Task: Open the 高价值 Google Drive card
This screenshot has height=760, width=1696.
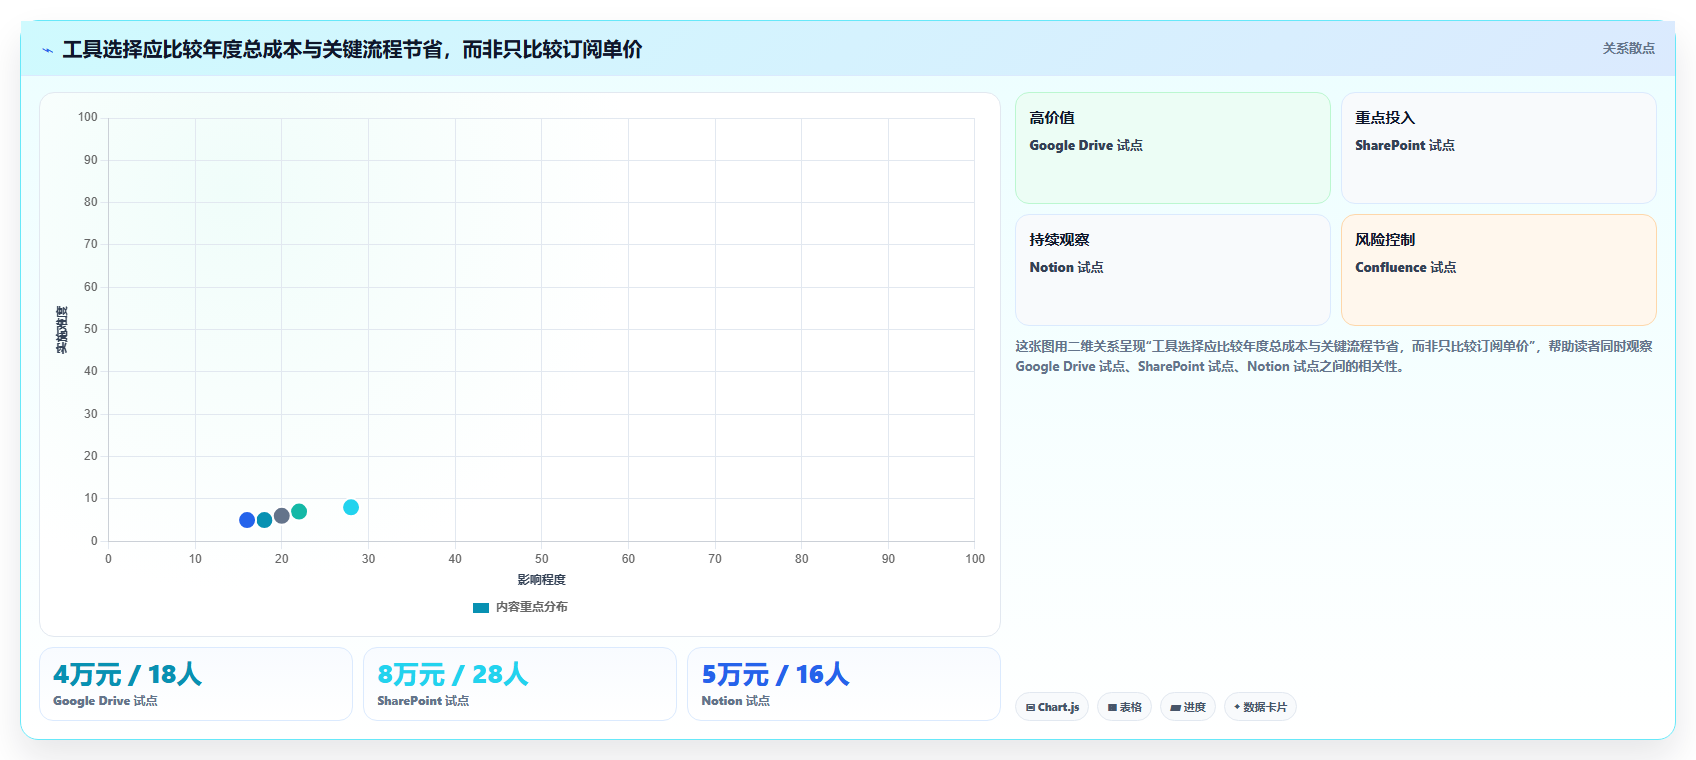Action: click(x=1172, y=148)
